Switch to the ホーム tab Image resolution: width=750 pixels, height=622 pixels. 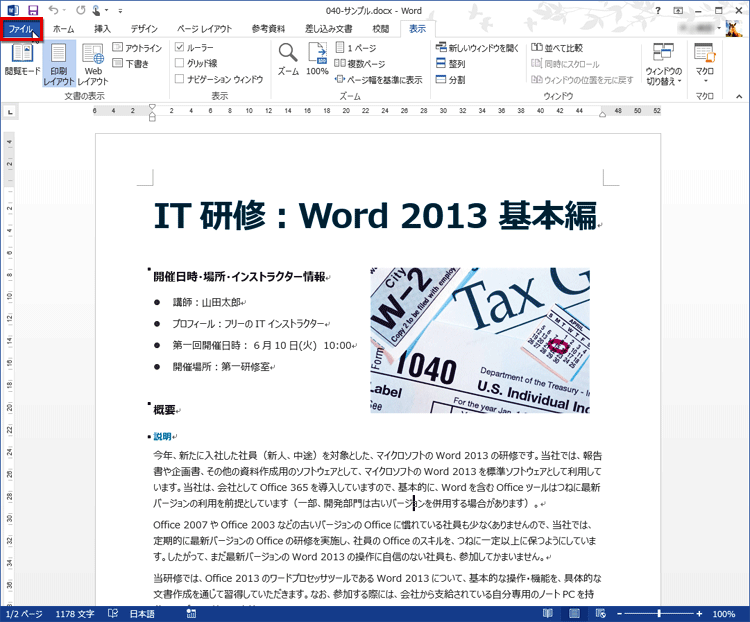click(63, 29)
